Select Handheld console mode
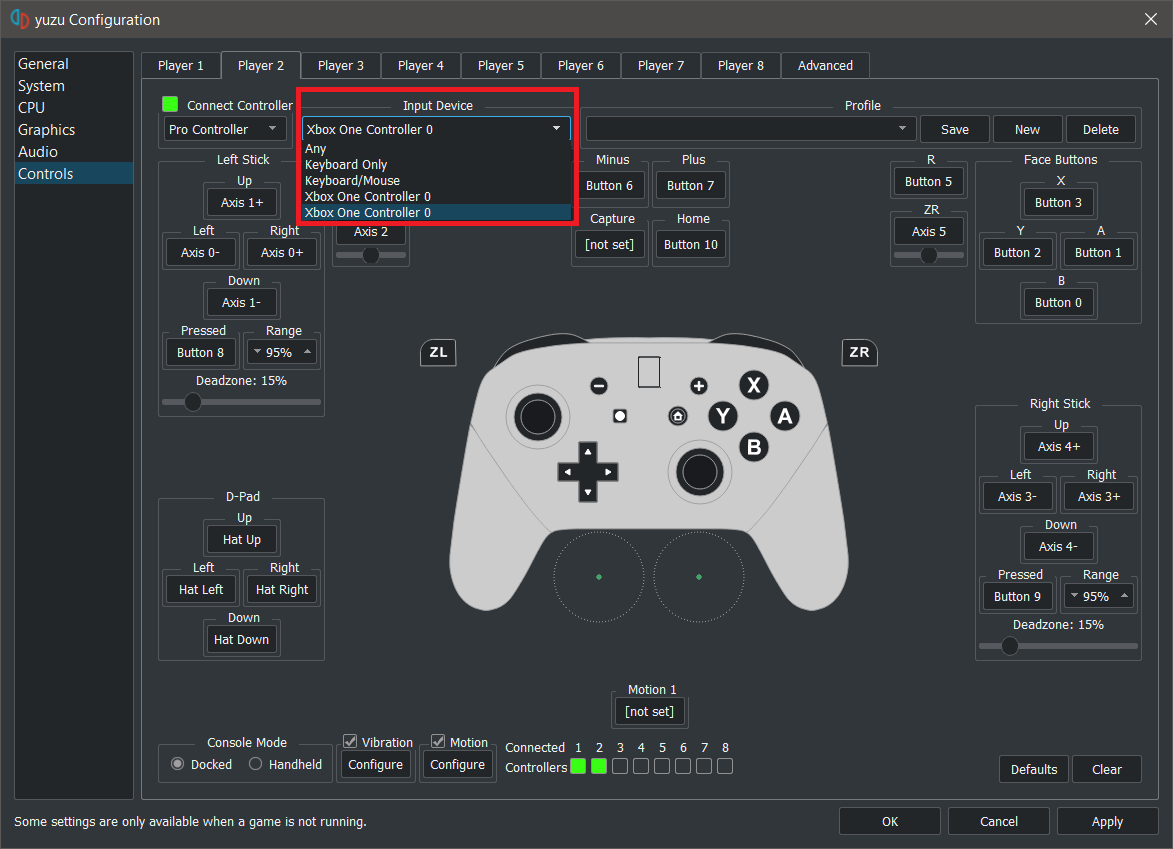The height and width of the screenshot is (849, 1173). click(255, 764)
